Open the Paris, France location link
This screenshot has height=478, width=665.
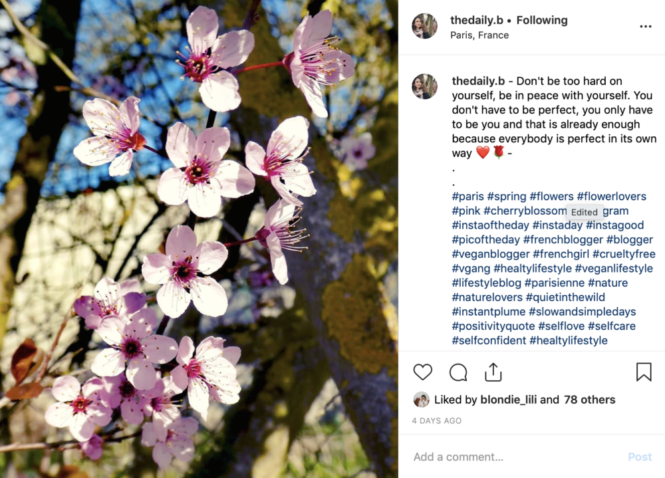pyautogui.click(x=479, y=35)
